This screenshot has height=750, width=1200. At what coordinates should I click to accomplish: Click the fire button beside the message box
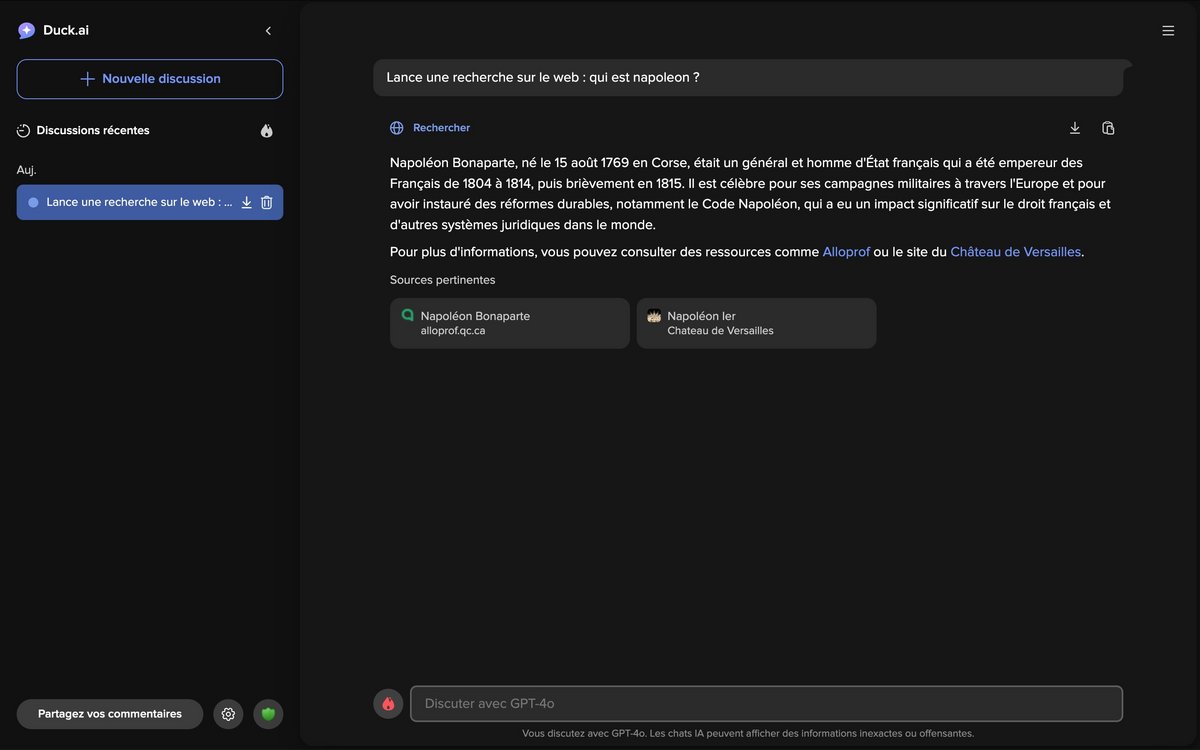point(388,704)
